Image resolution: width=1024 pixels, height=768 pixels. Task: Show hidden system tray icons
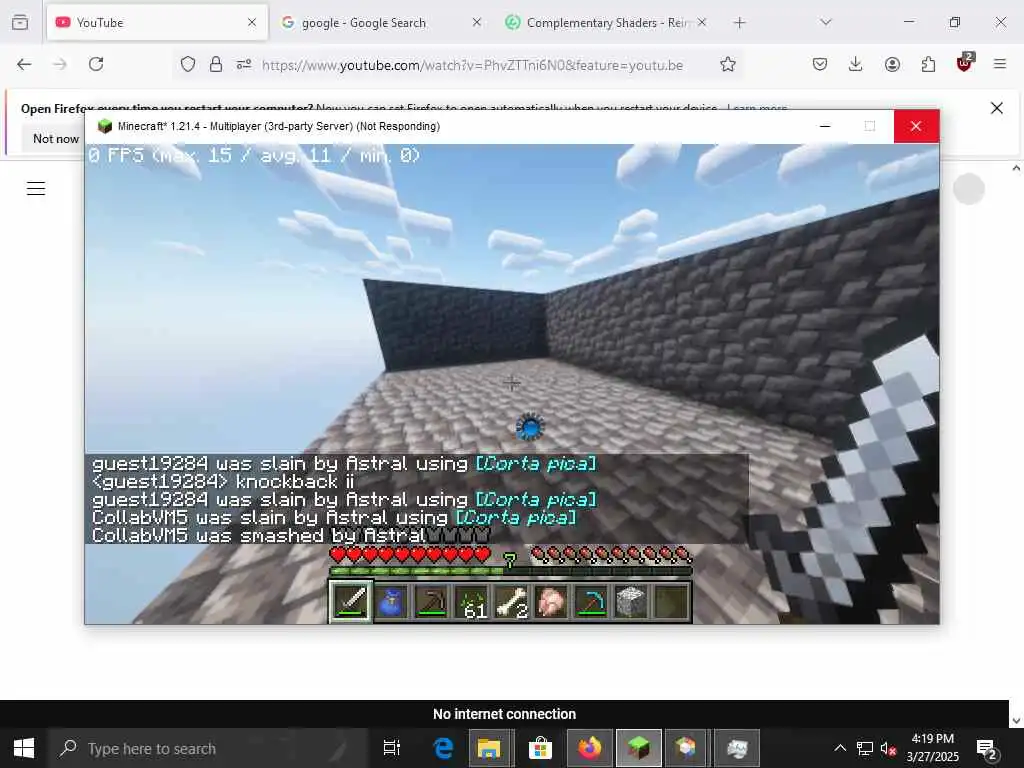(x=840, y=748)
